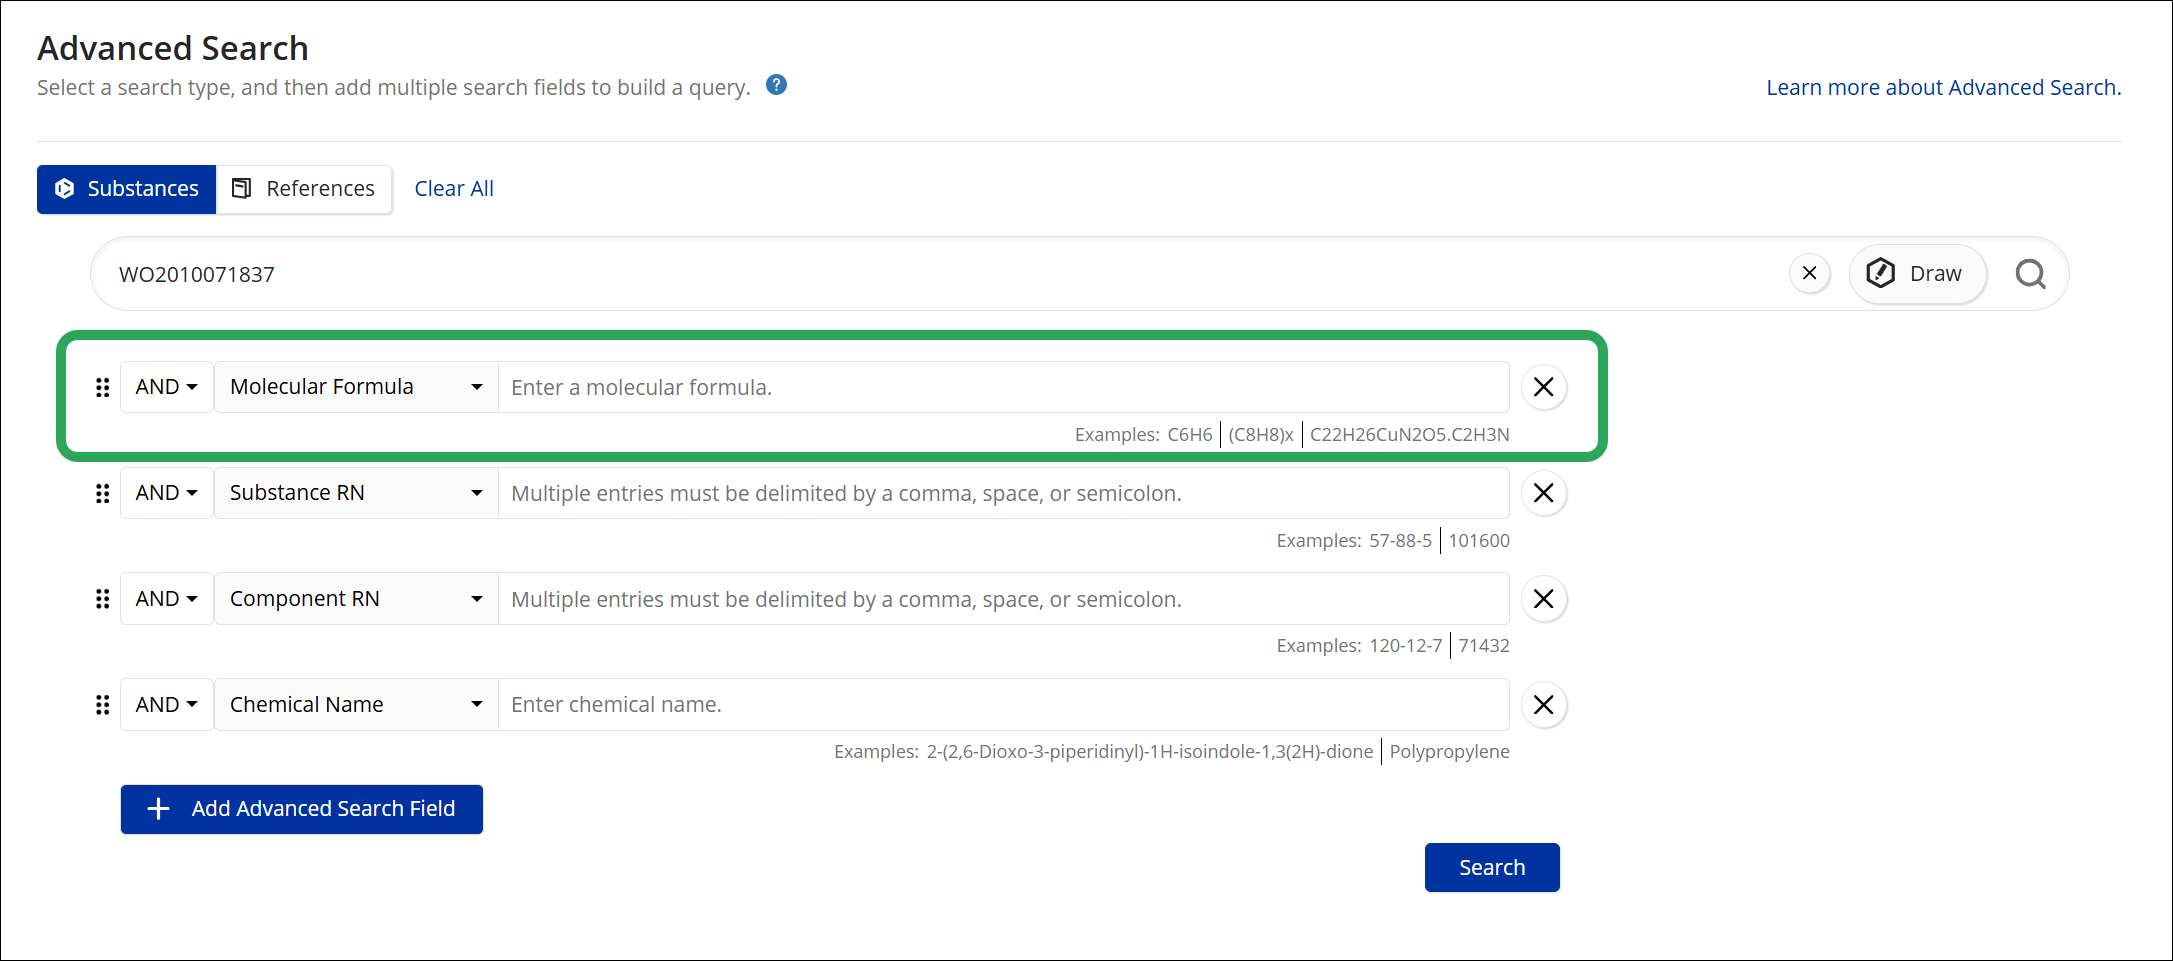This screenshot has height=961, width=2173.
Task: Click the Clear All link
Action: click(454, 189)
